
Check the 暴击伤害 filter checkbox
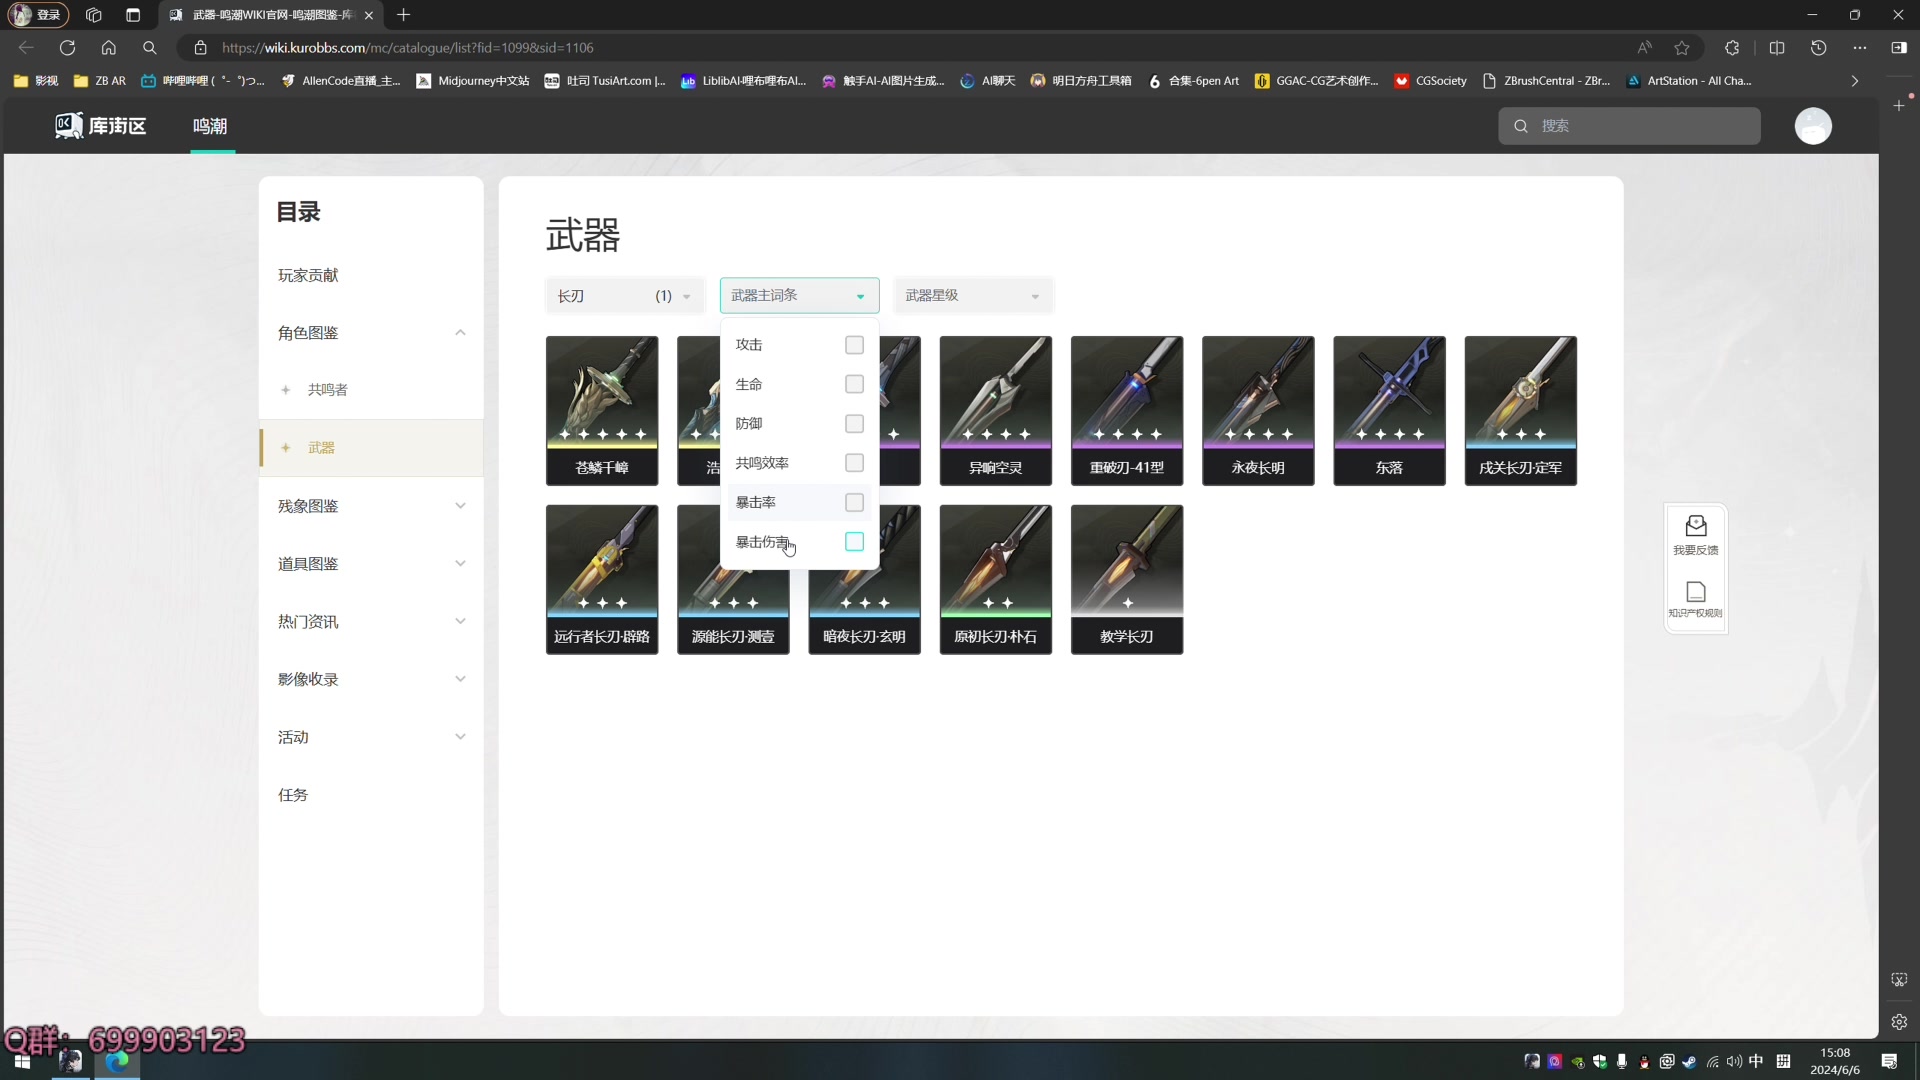point(854,542)
